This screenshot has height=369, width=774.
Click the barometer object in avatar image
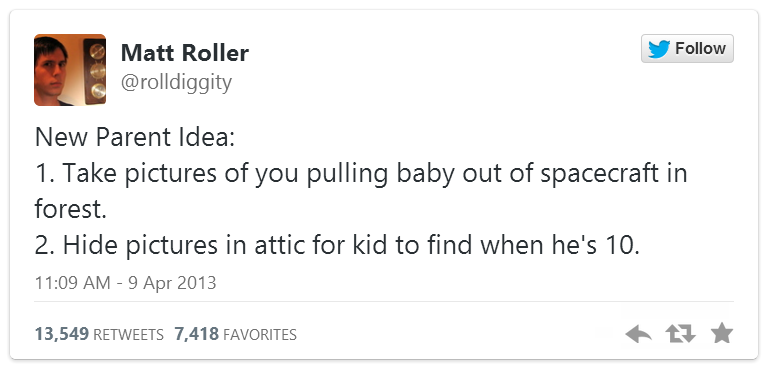(x=95, y=71)
